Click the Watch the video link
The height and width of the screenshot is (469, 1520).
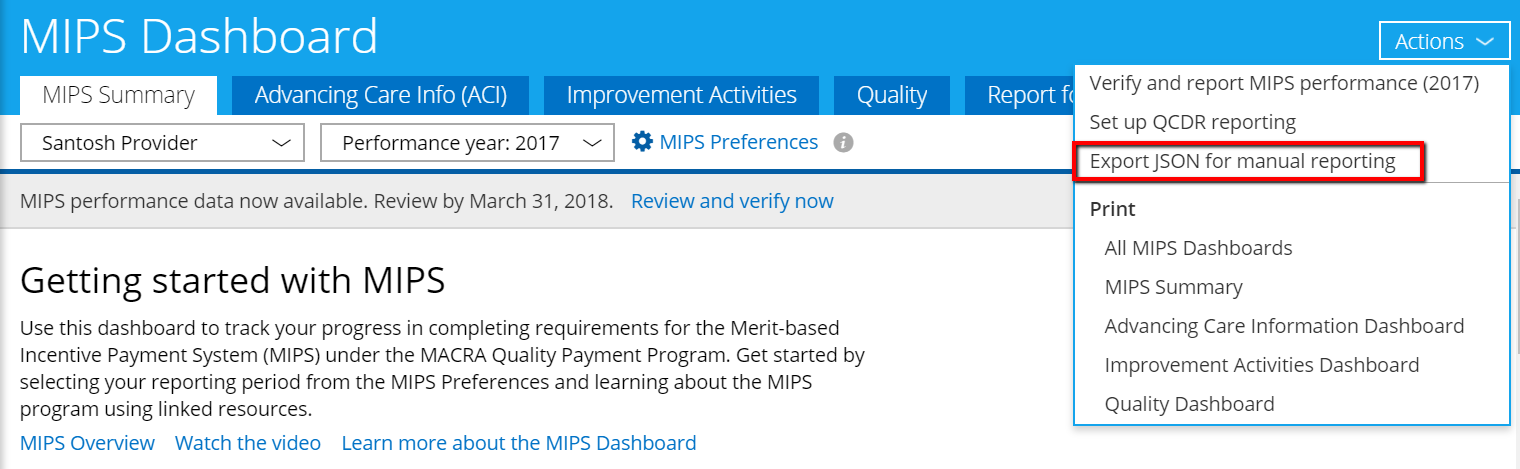248,443
